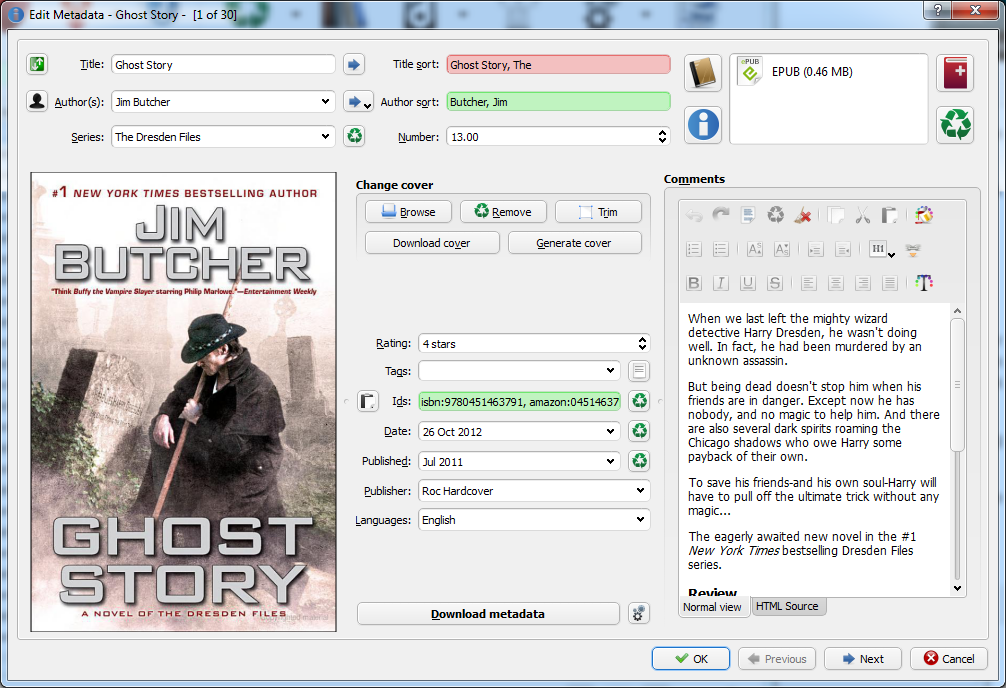Screen dimensions: 1006x688
Task: Click the Remove cover button
Action: coord(503,212)
